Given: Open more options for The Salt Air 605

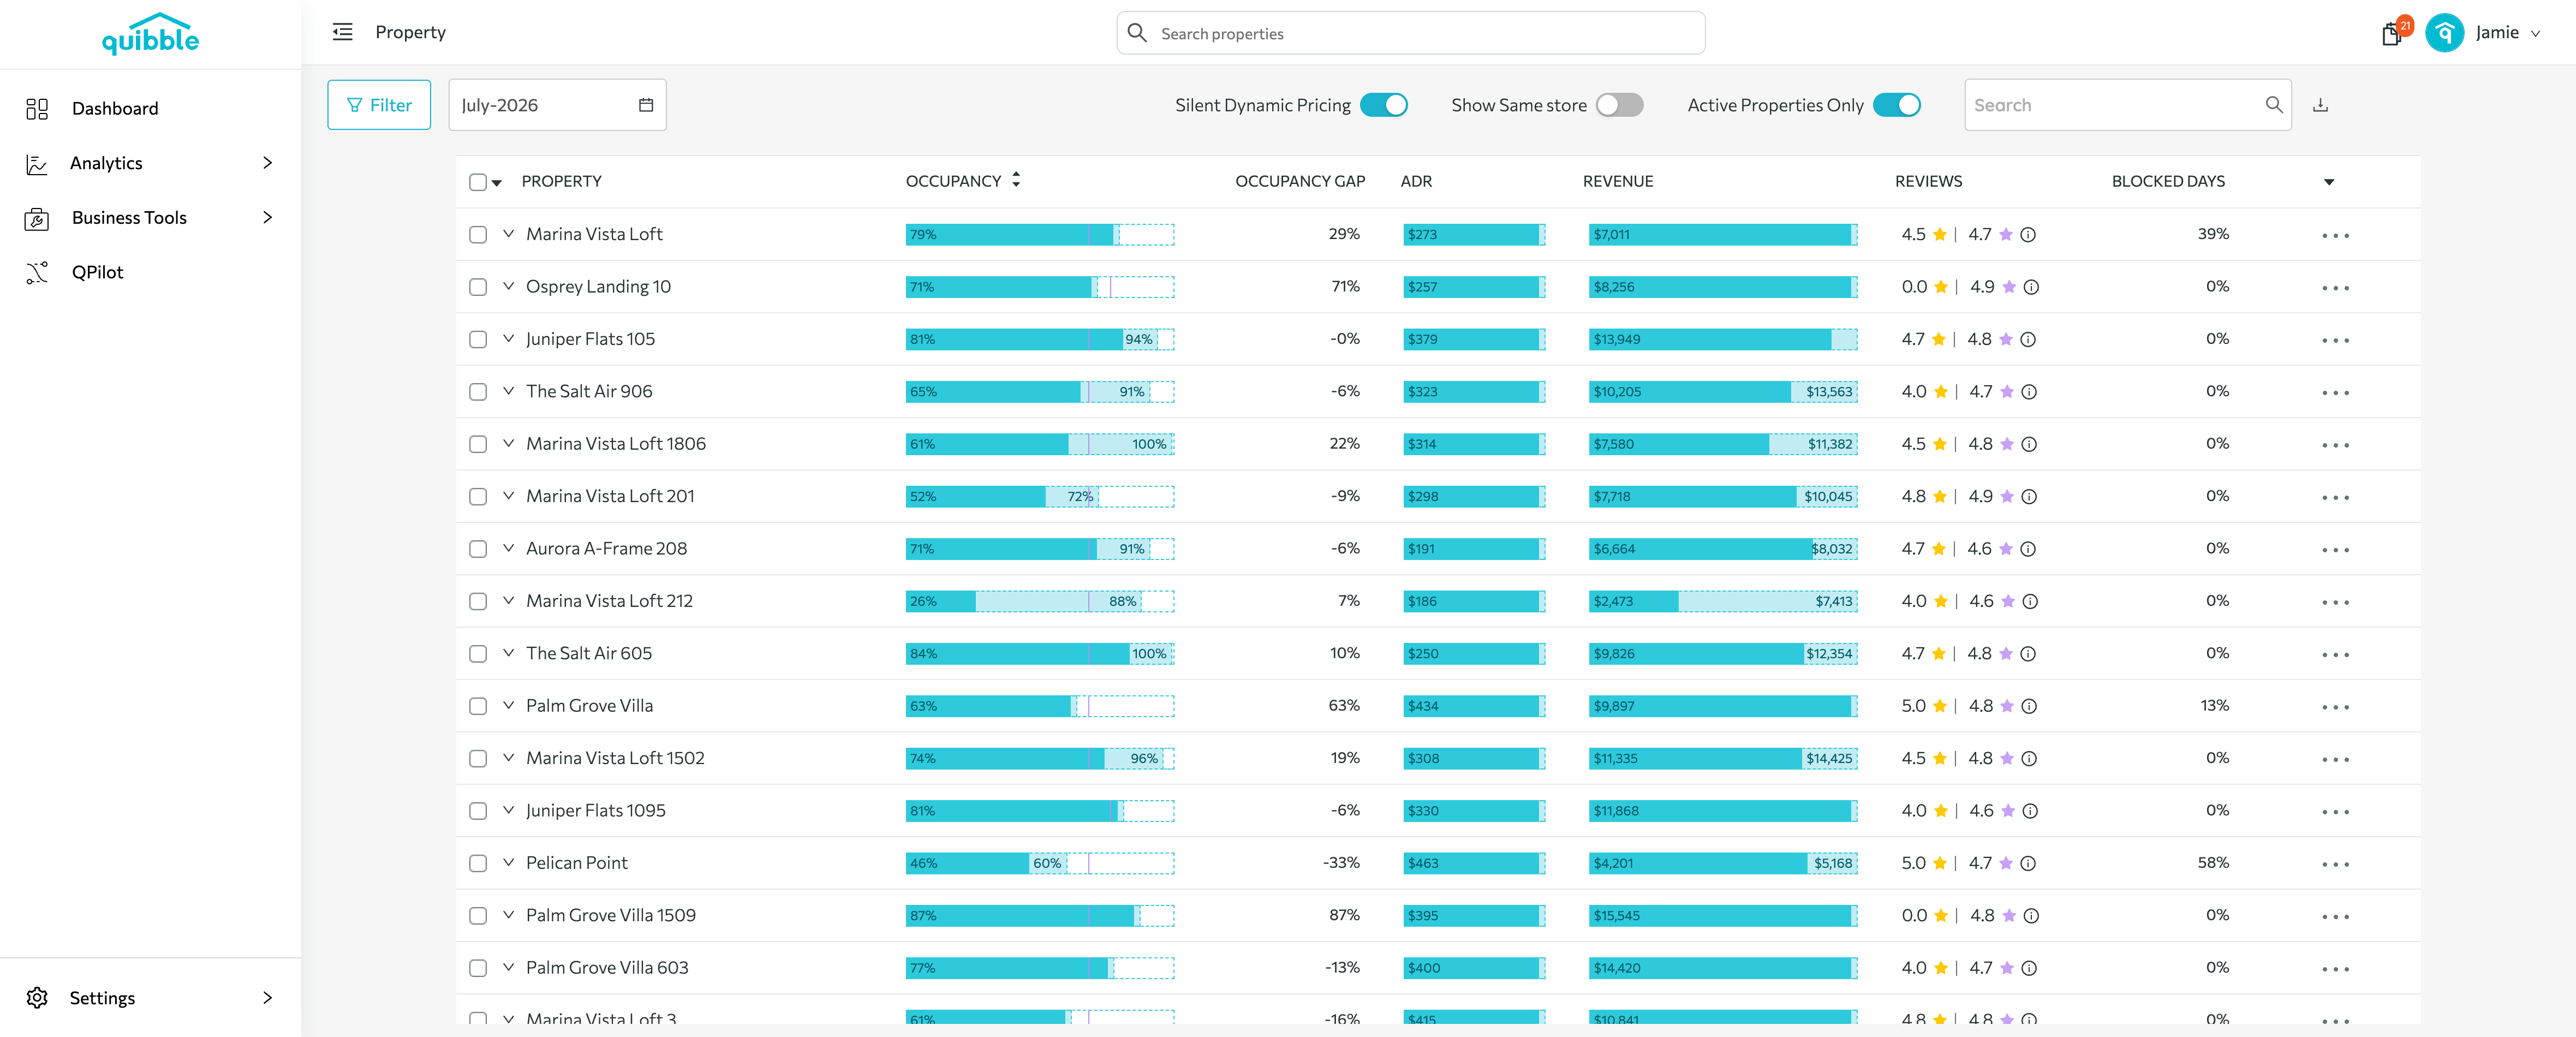Looking at the screenshot, I should [2335, 655].
